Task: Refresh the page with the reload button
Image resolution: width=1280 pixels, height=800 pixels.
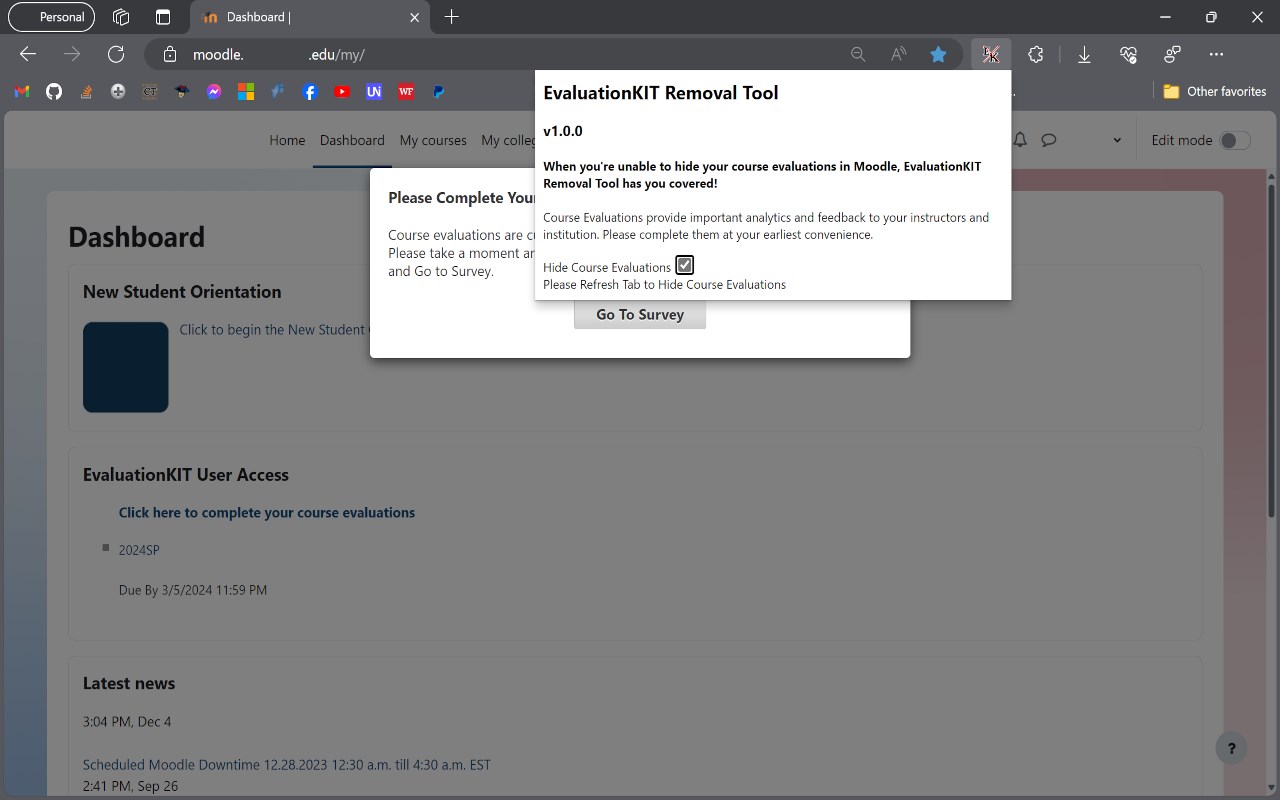Action: coord(116,55)
